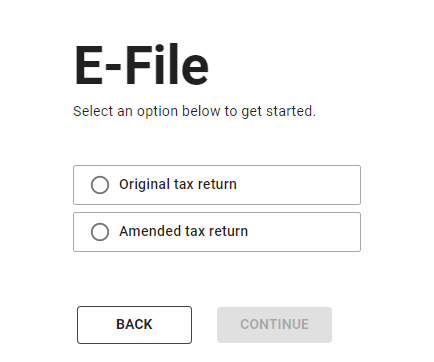This screenshot has width=434, height=362.
Task: Tick the empty circle beside Original tax return
Action: [x=100, y=185]
